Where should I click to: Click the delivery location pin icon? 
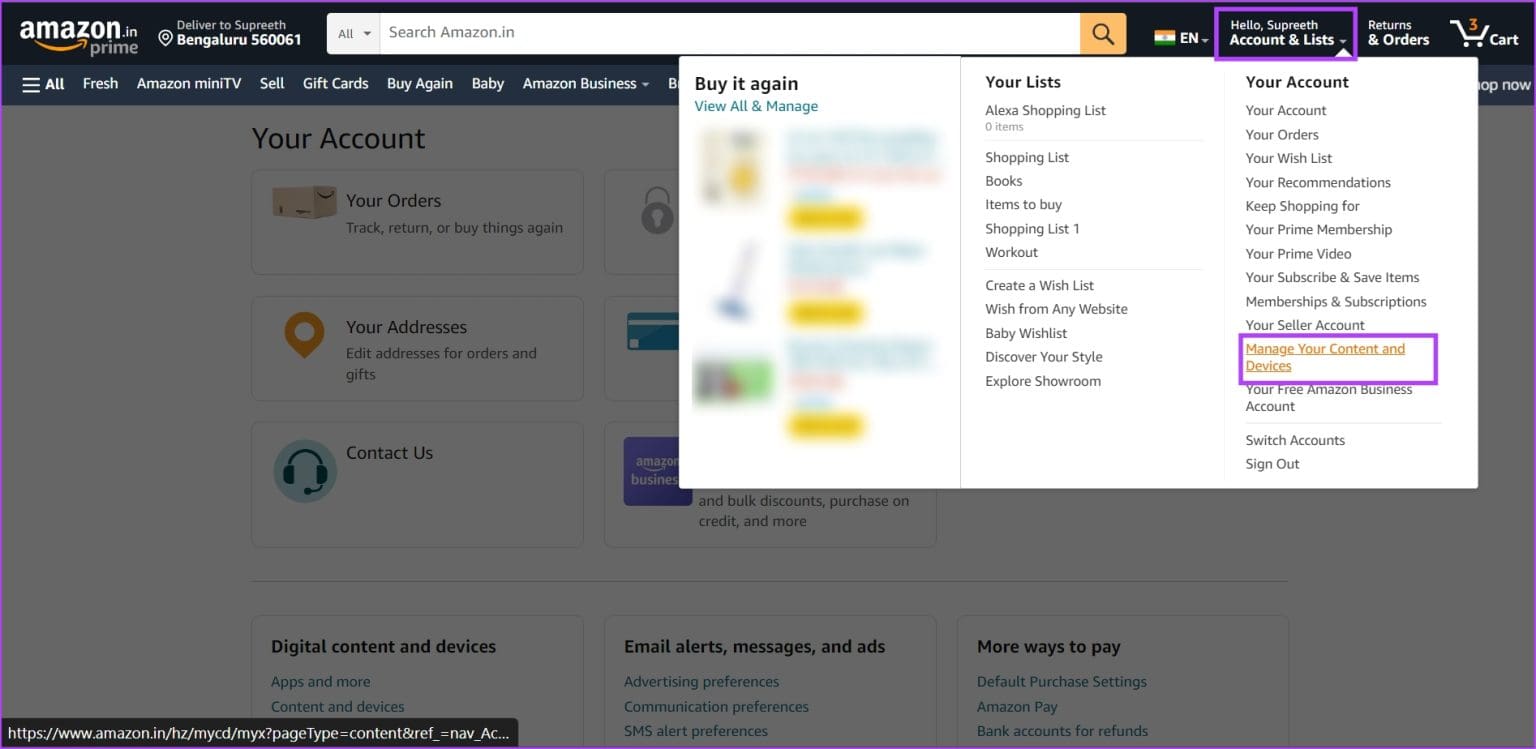[166, 39]
